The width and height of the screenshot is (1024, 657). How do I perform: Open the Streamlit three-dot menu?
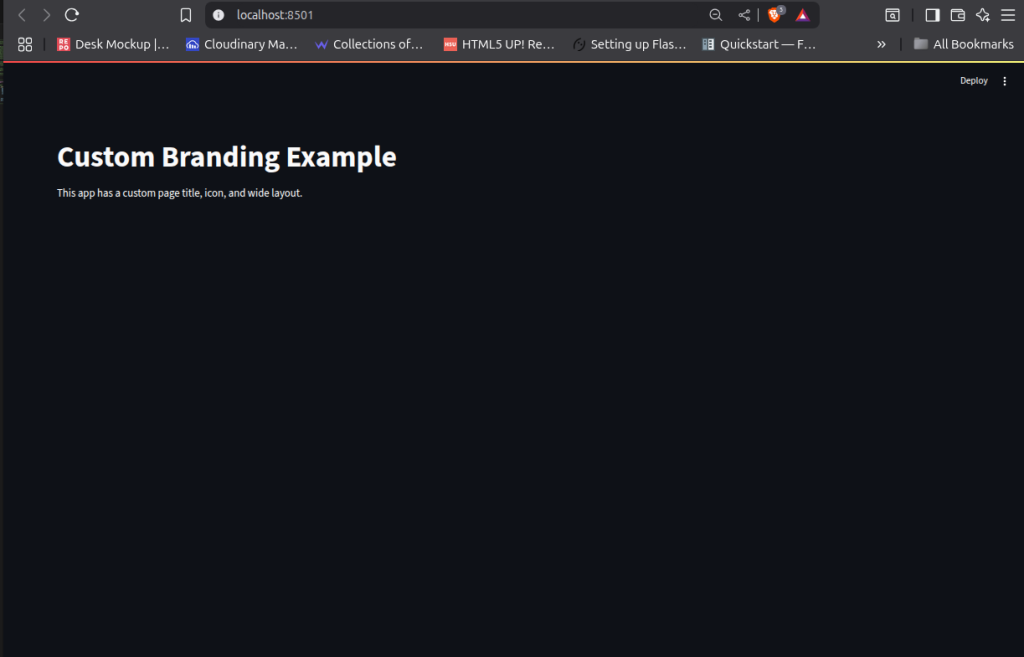pos(1004,81)
